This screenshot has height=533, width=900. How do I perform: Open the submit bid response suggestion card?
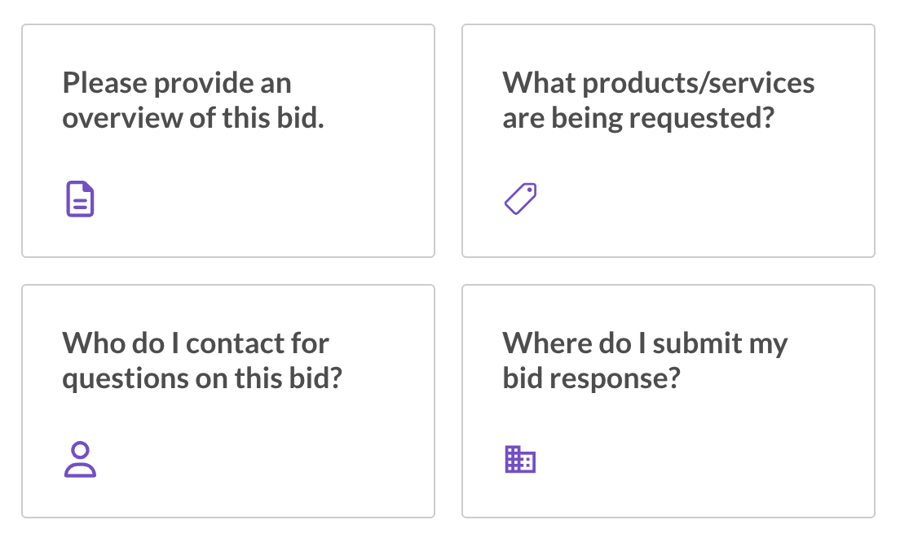668,401
